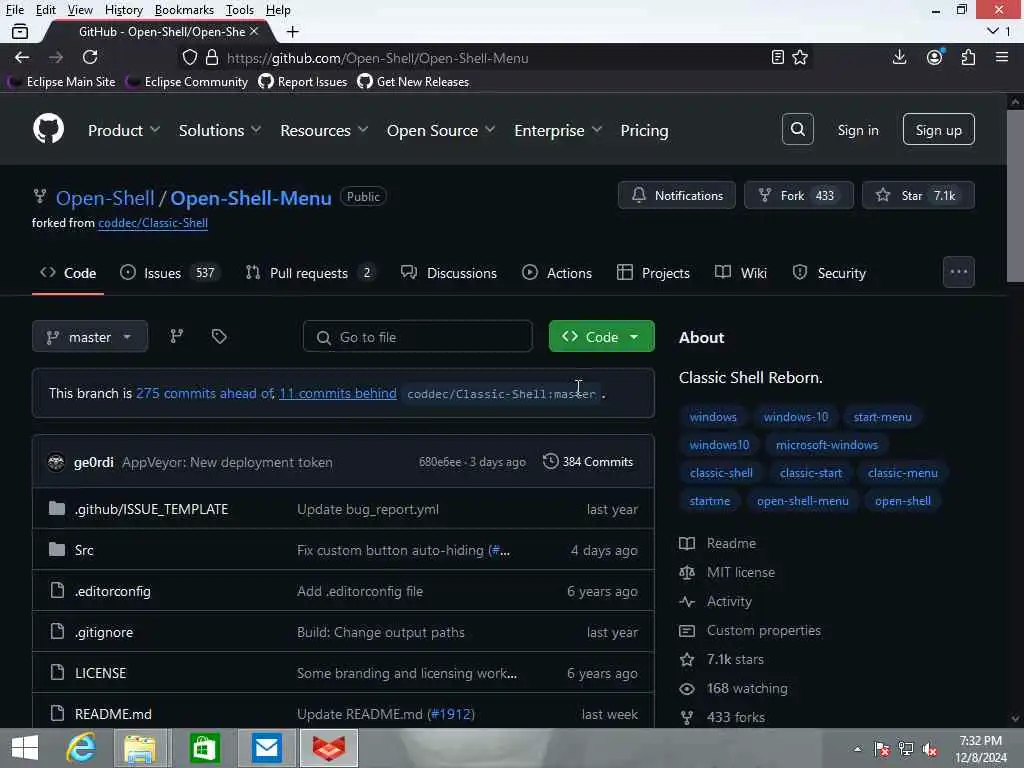The height and width of the screenshot is (768, 1024).
Task: Open the green Code dropdown button
Action: [601, 336]
